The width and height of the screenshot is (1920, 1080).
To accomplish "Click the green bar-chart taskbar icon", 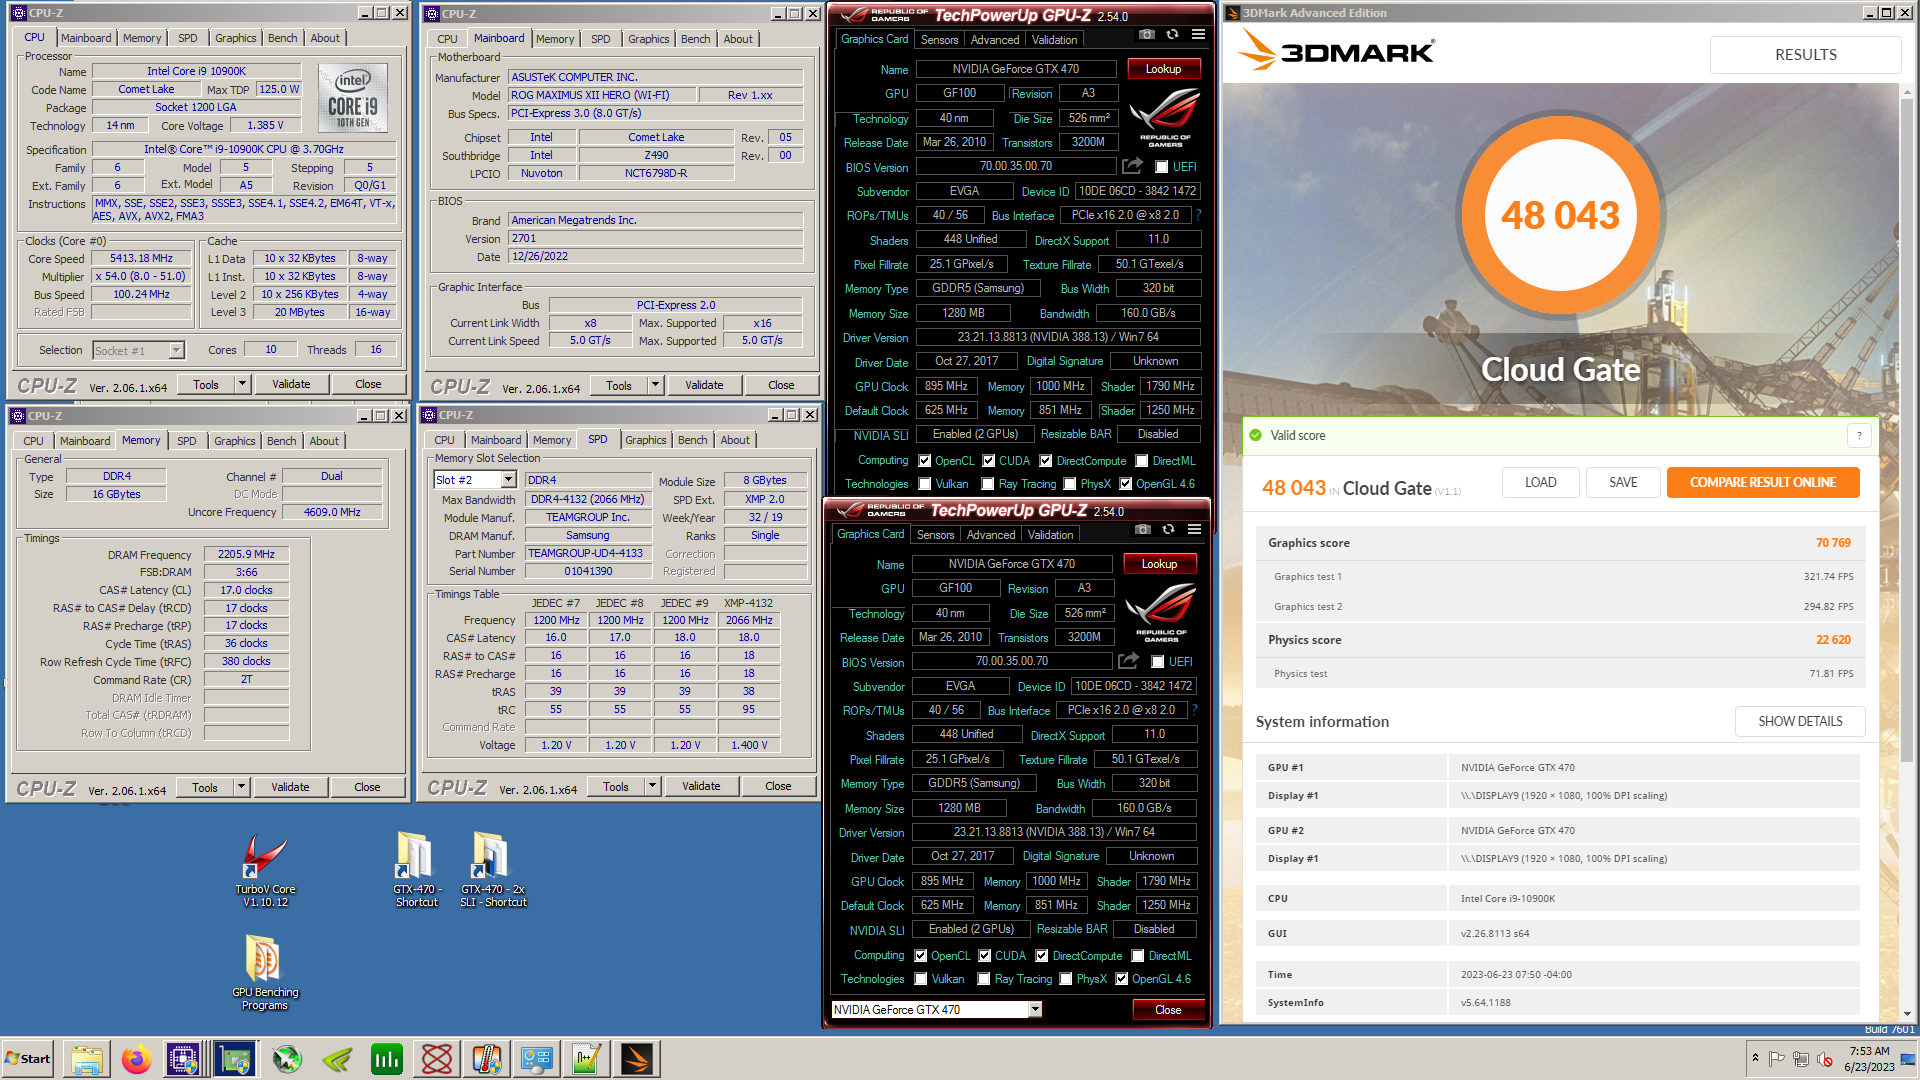I will [387, 1059].
